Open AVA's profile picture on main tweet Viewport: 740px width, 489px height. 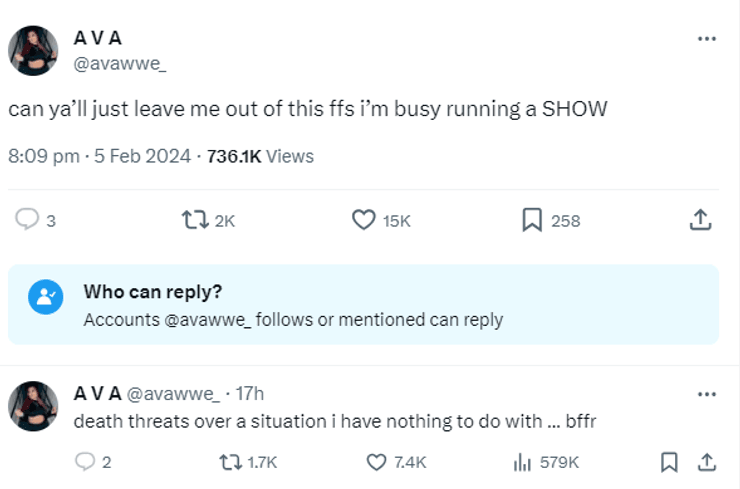click(33, 51)
